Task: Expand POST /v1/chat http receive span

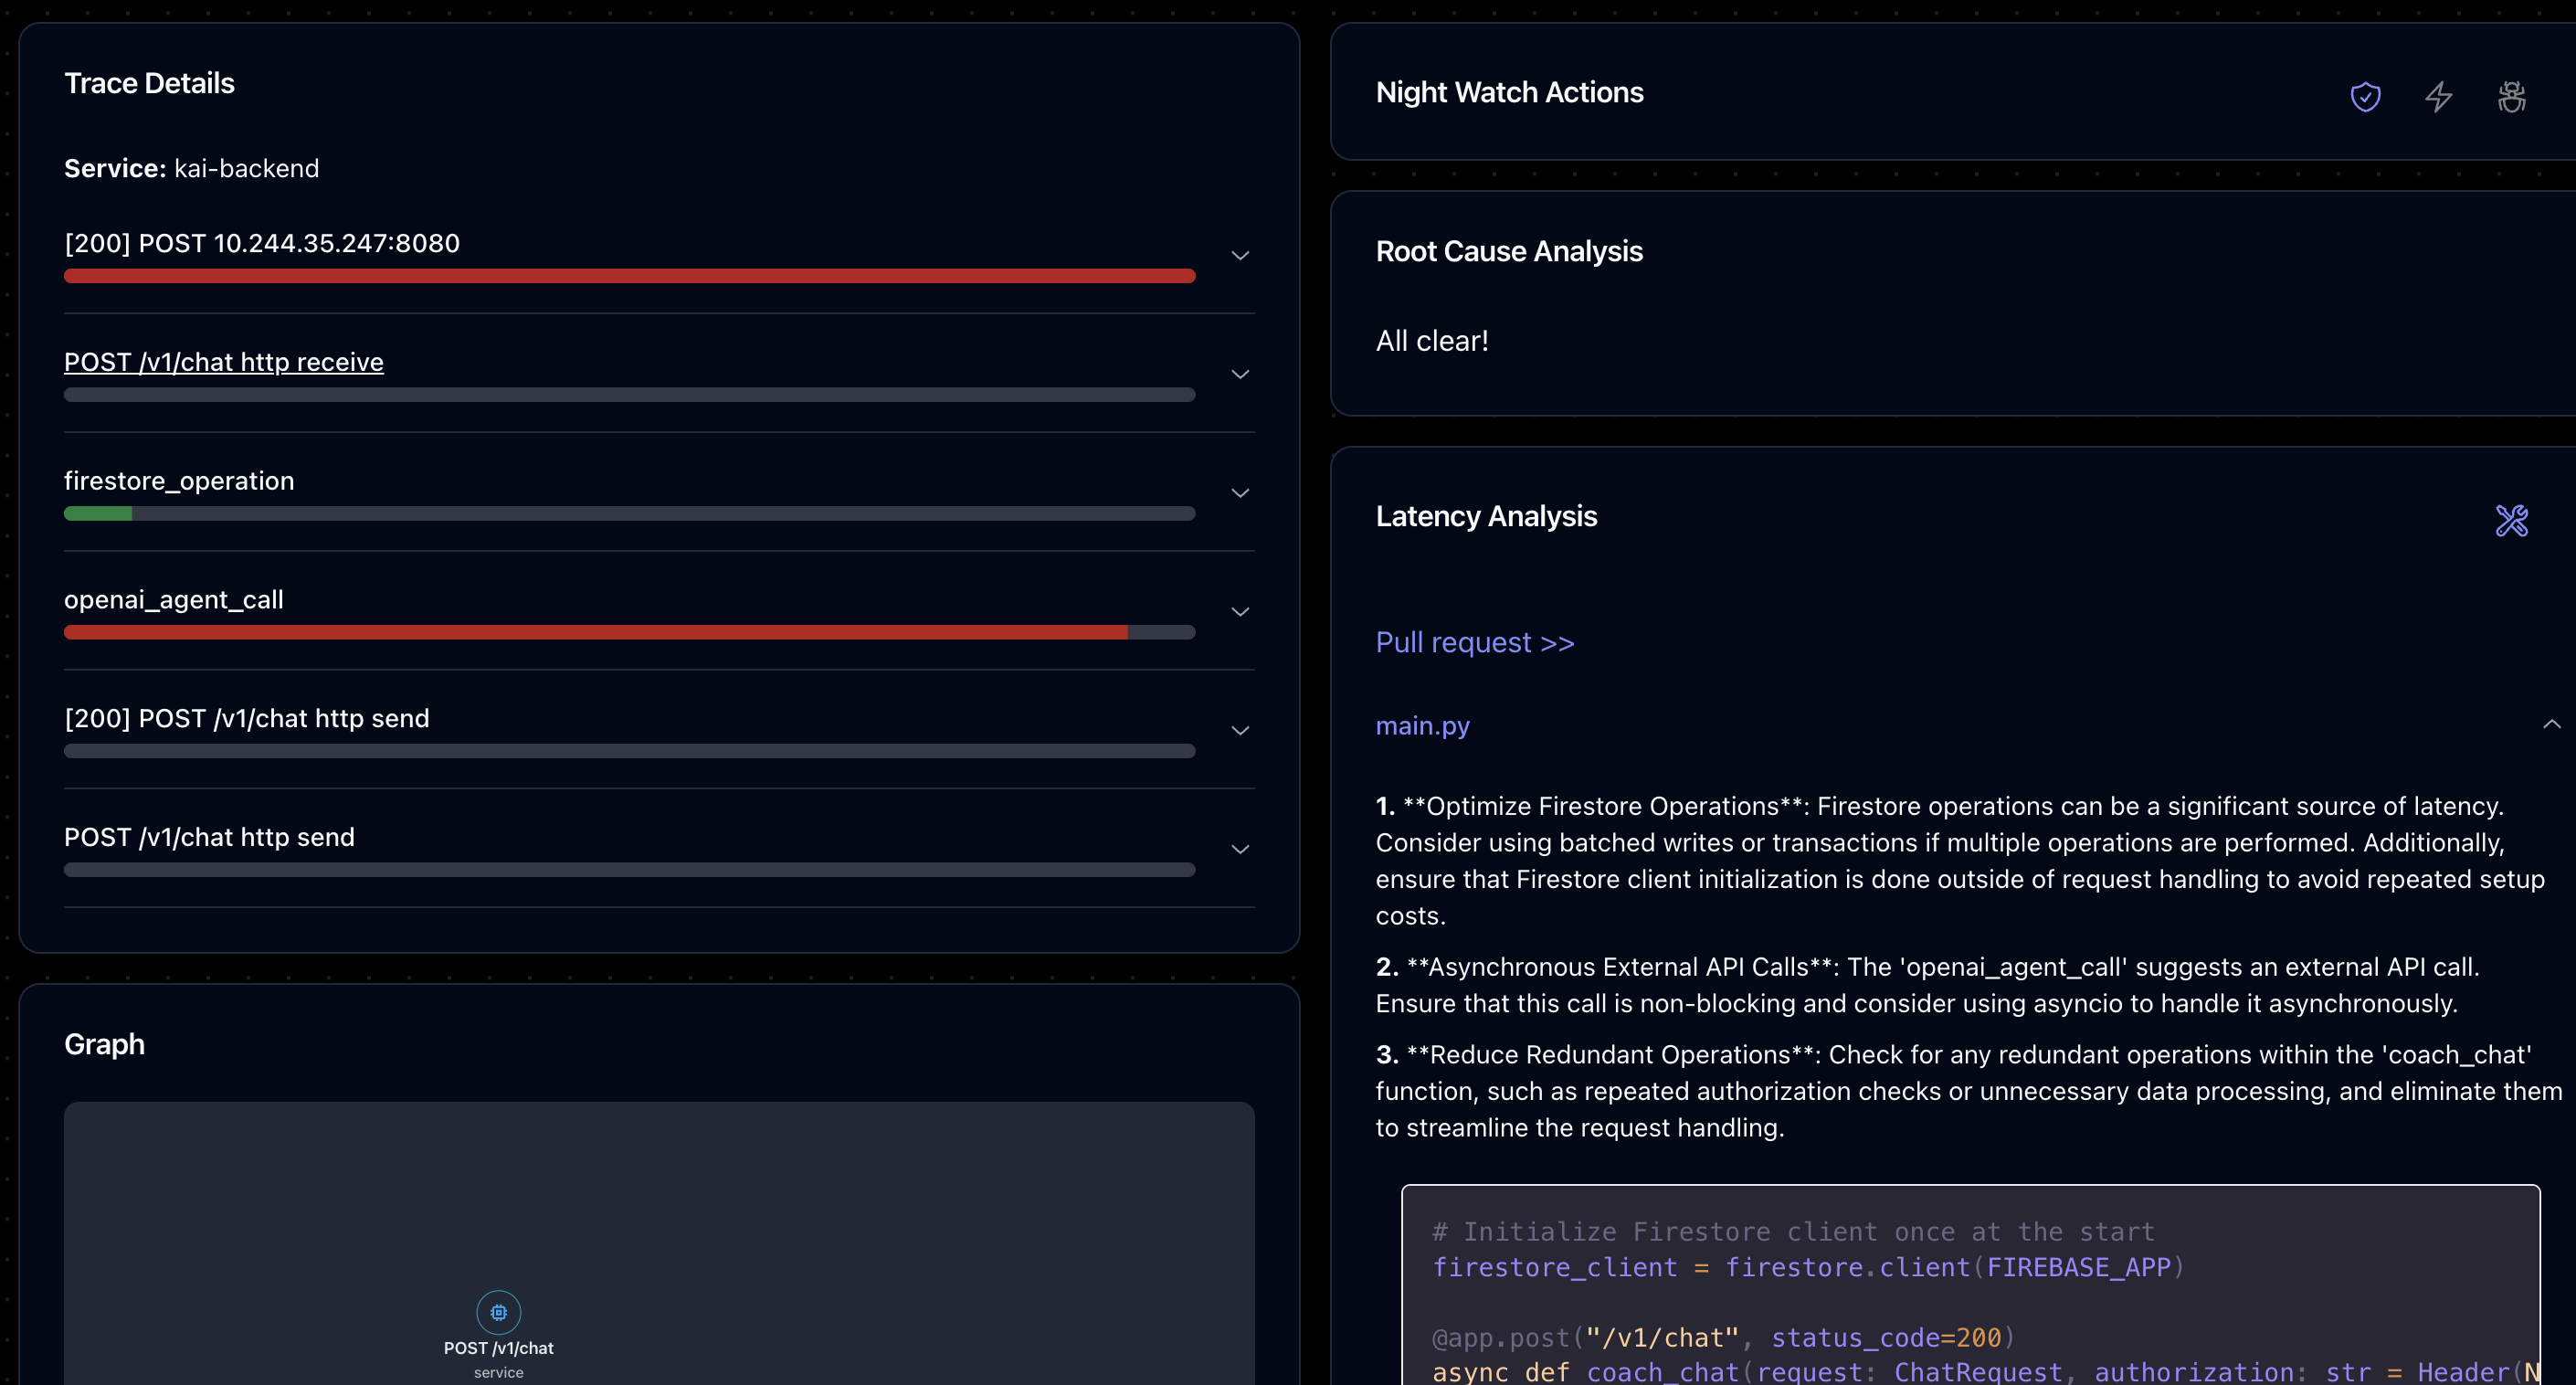Action: [x=1240, y=375]
